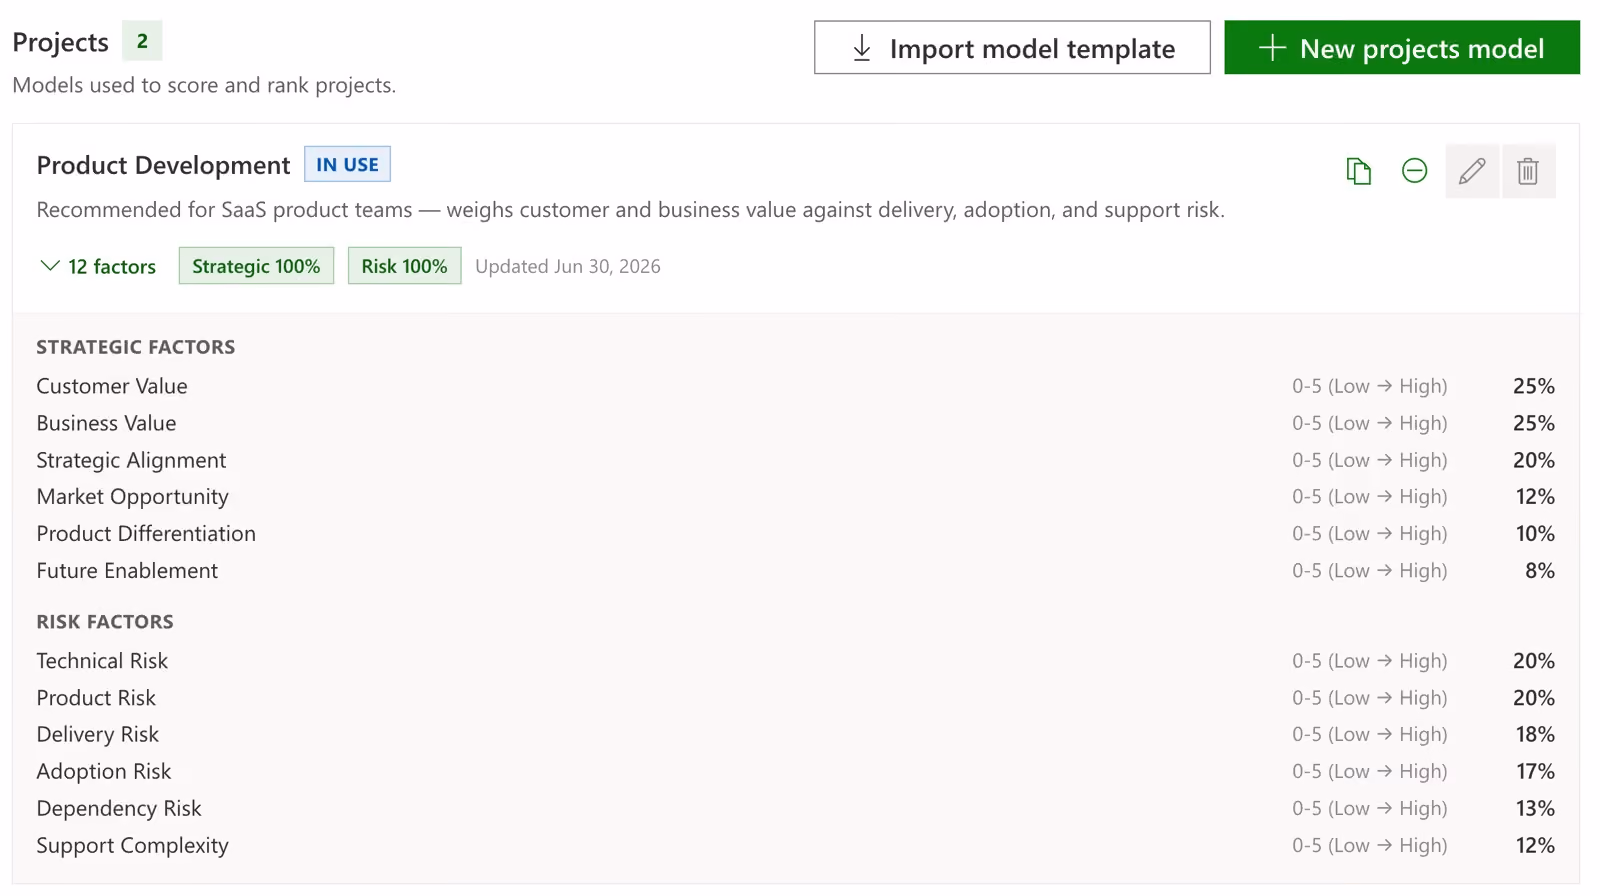Image resolution: width=1600 pixels, height=896 pixels.
Task: Delete Product Development with trash icon
Action: click(1528, 171)
